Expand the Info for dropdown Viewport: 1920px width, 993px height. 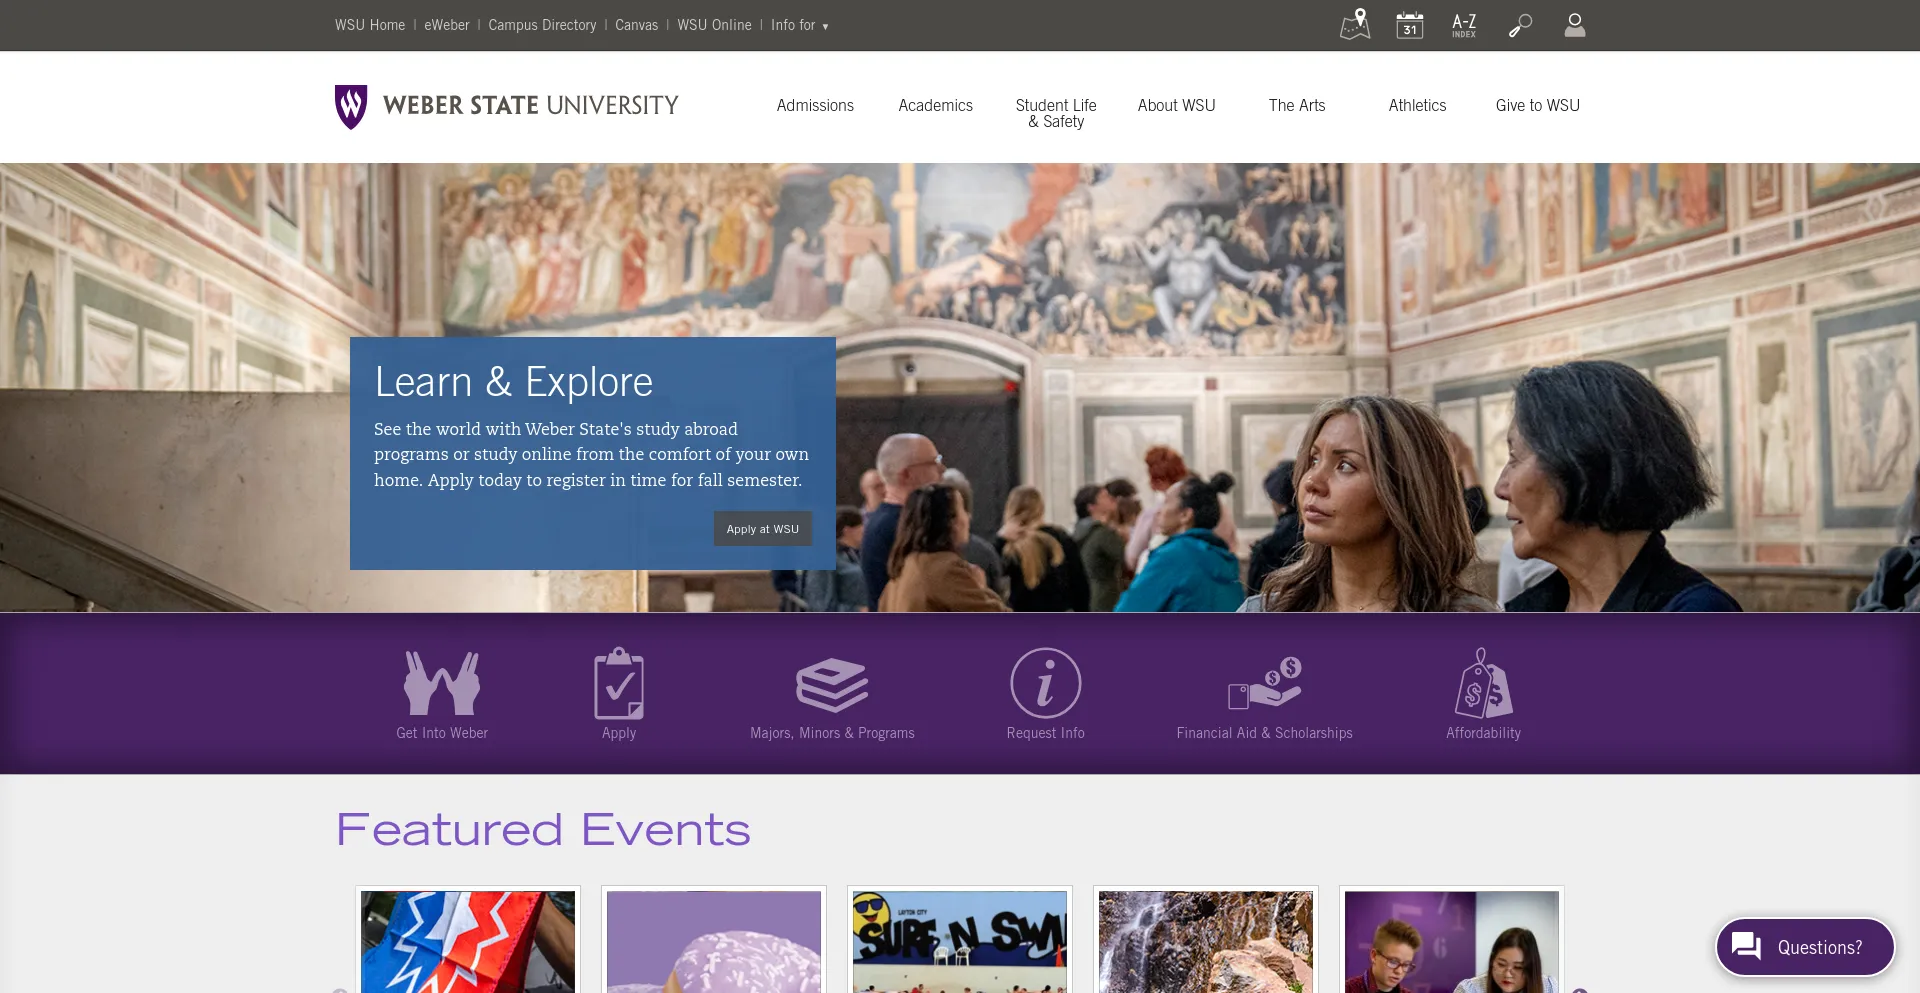(799, 25)
